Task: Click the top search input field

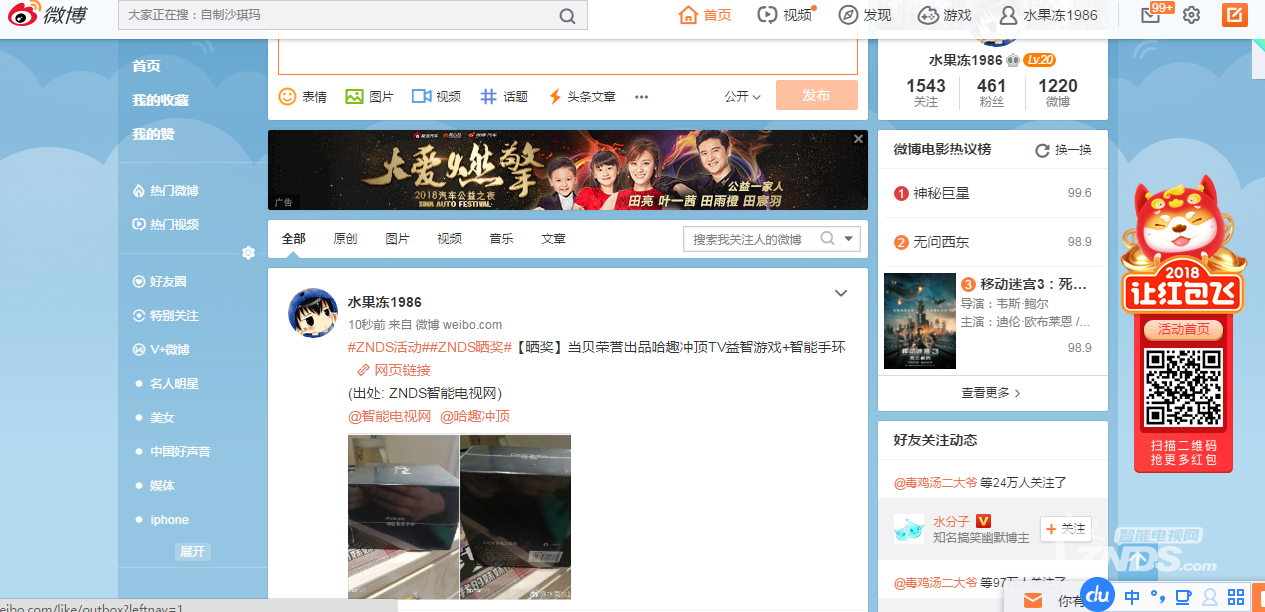Action: click(352, 15)
